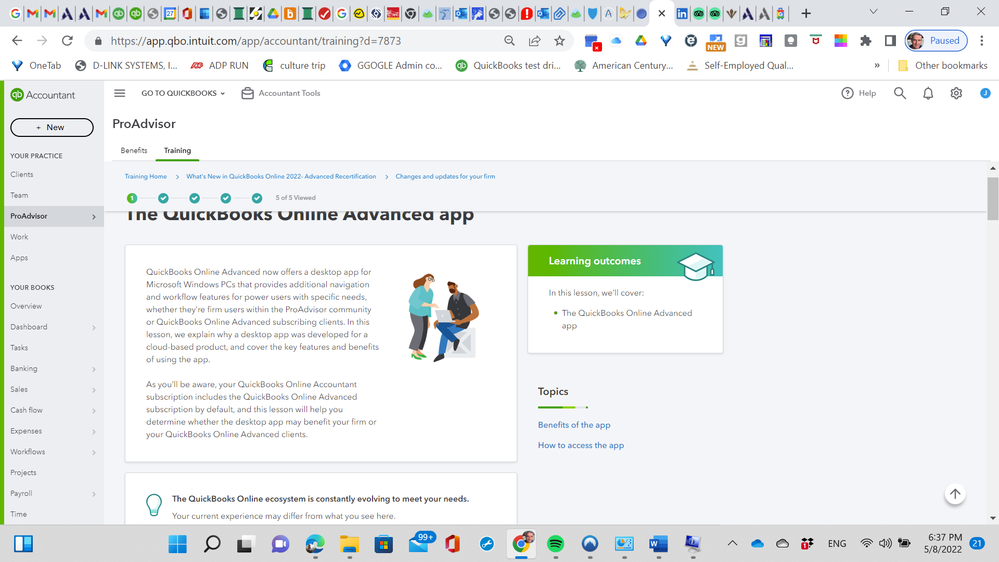The image size is (999, 562).
Task: Open the clock showing 6:37 PM
Action: [x=945, y=544]
